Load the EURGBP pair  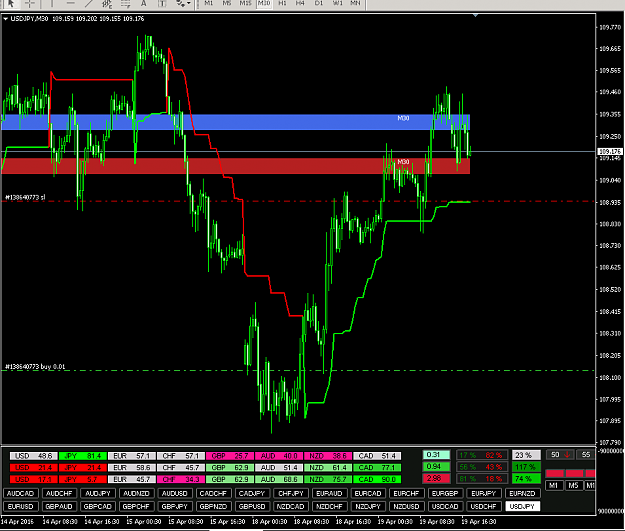[x=445, y=494]
